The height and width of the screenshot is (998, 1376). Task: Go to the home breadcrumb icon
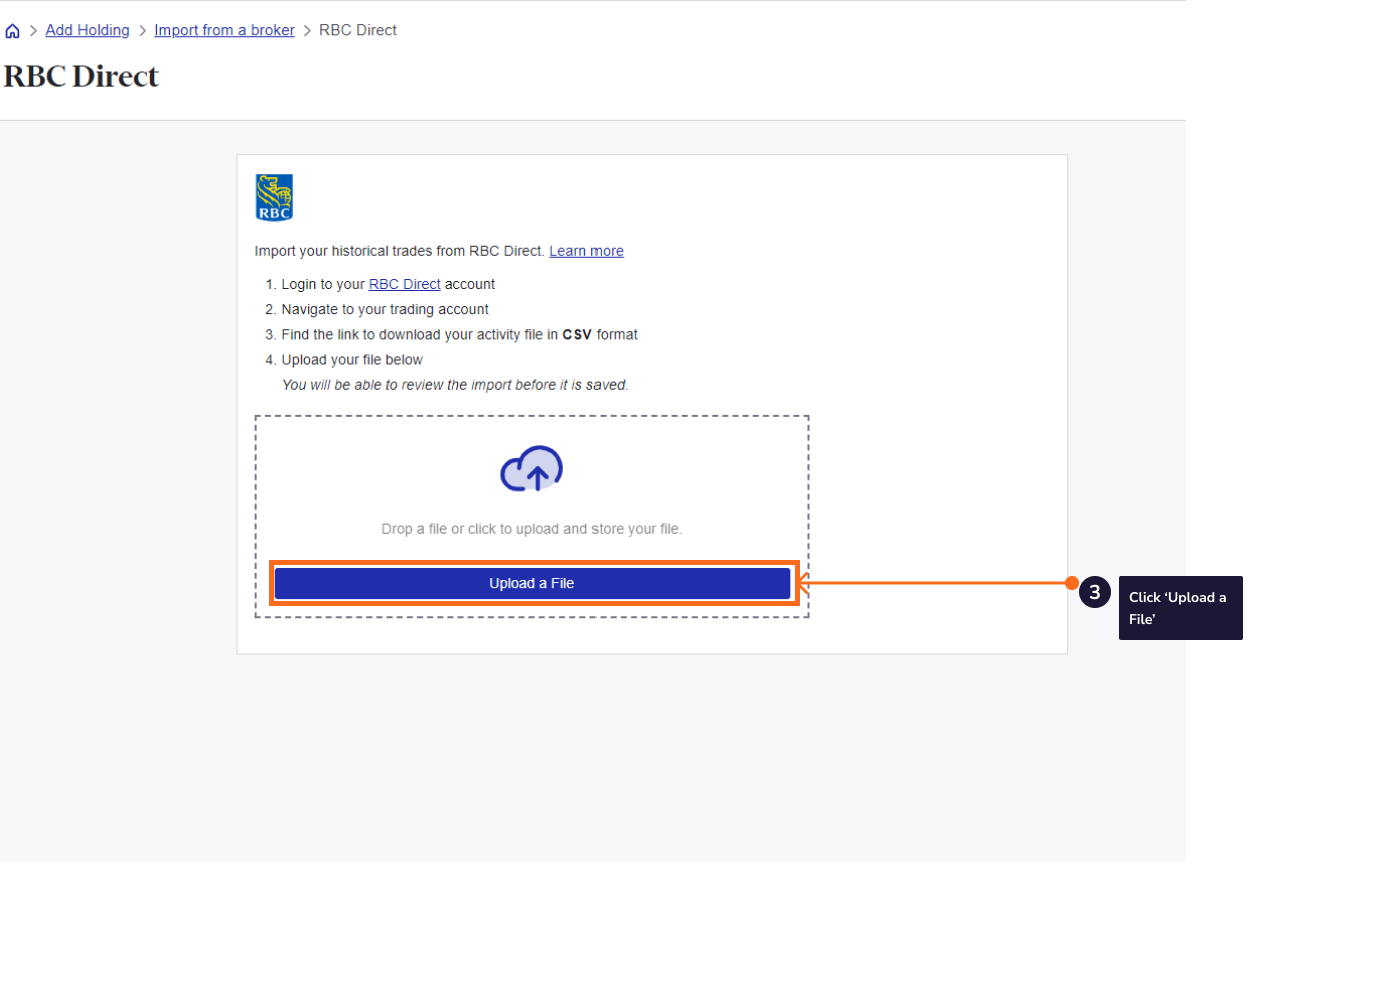click(12, 31)
